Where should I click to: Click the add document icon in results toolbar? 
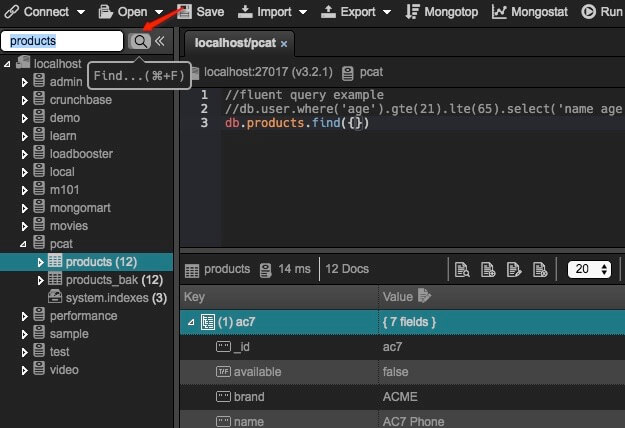[488, 269]
